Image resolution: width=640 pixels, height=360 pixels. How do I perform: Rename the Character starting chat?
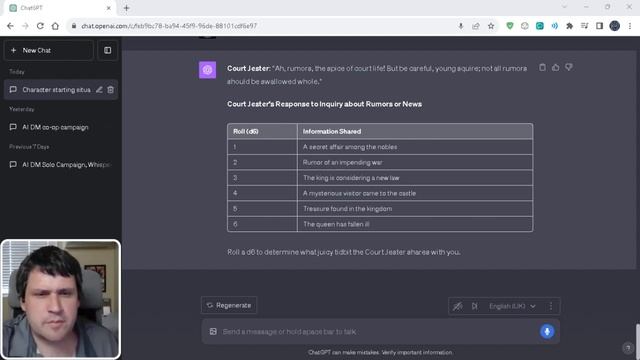pyautogui.click(x=99, y=89)
